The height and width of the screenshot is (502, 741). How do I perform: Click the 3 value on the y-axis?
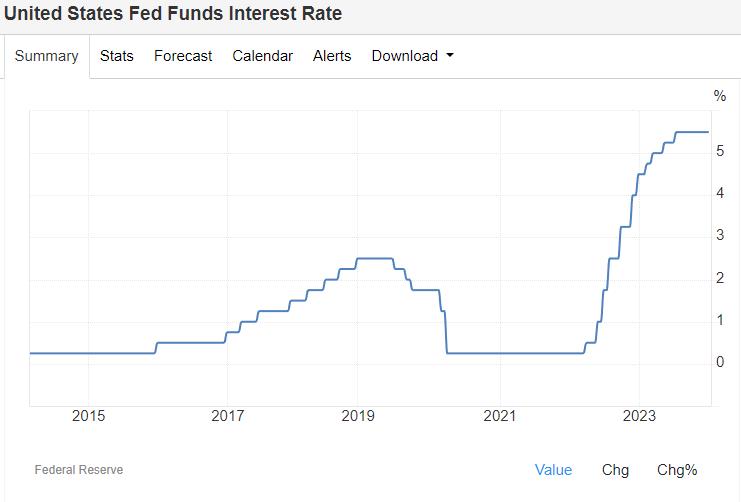coord(720,236)
